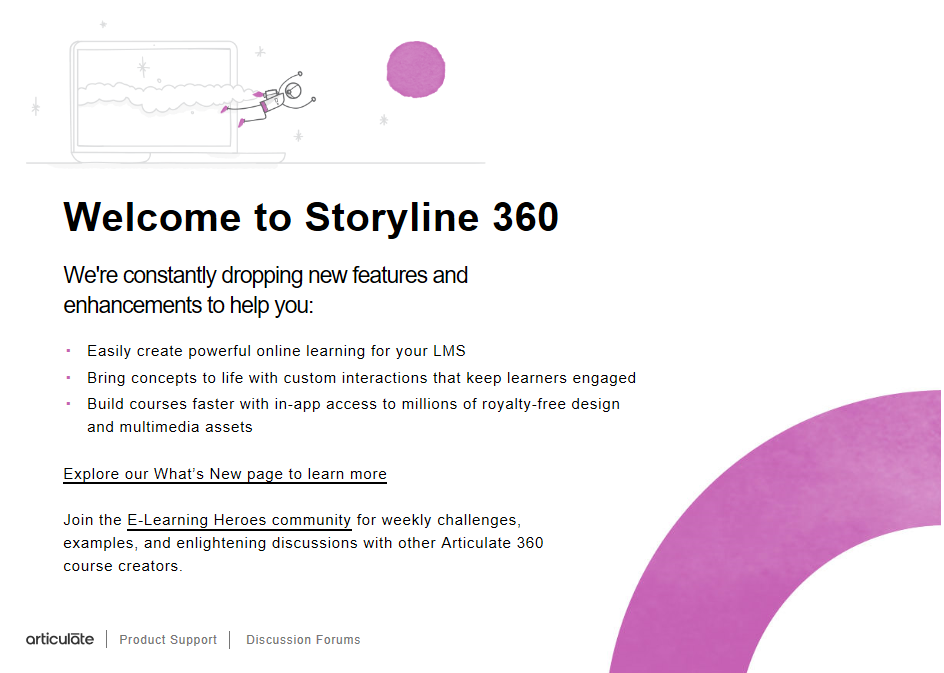Click the subheading about constantly dropping new features

pos(266,290)
